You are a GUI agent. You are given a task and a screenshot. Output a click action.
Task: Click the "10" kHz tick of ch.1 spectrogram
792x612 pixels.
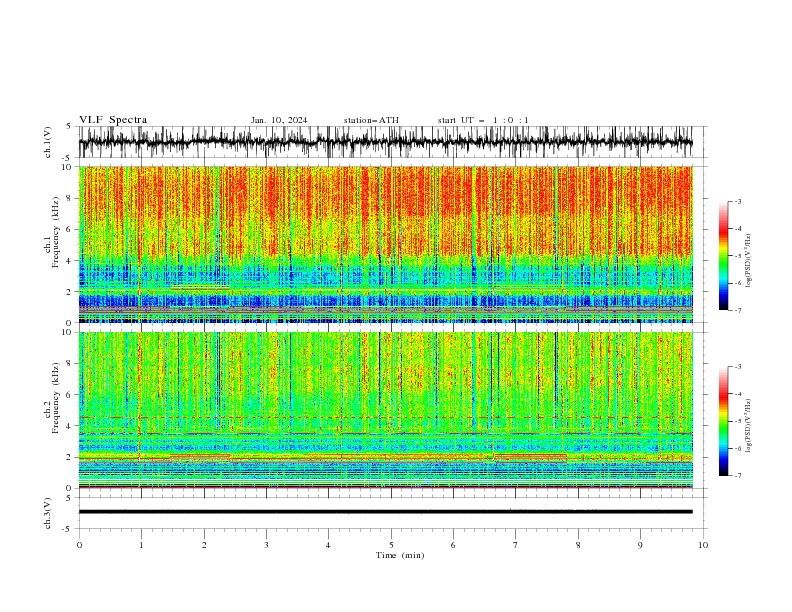tap(69, 167)
